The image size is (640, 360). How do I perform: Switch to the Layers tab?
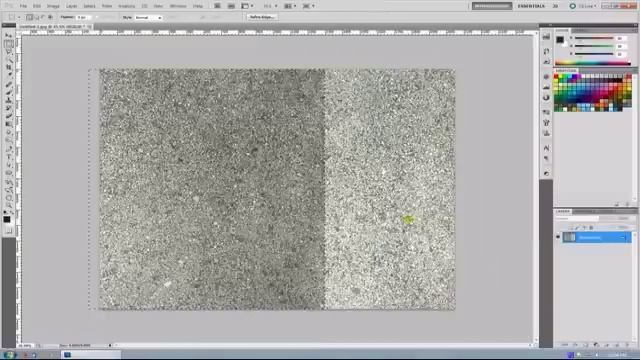tap(563, 211)
